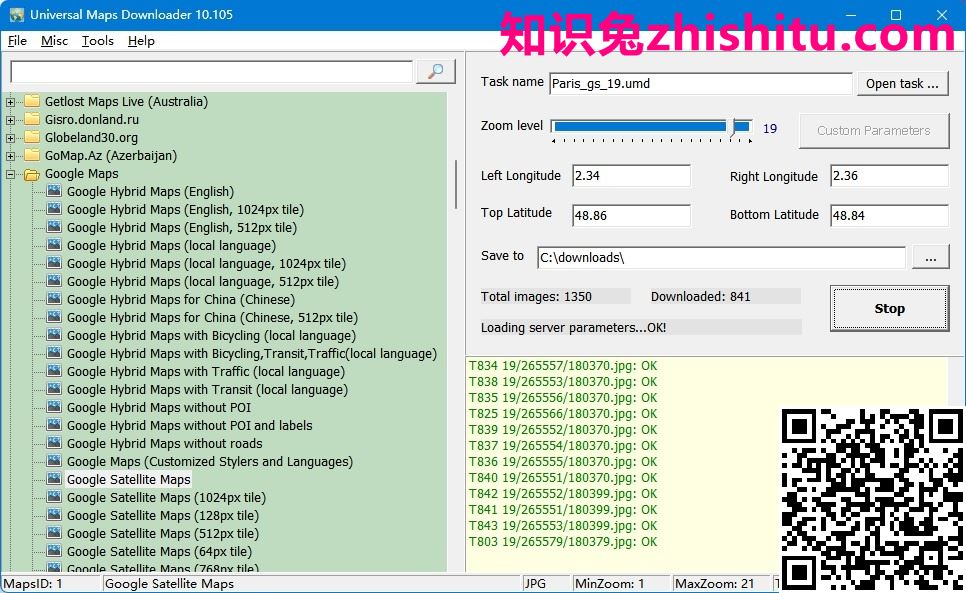The height and width of the screenshot is (593, 966).
Task: Click icon of Google Hybrid Maps without POI
Action: pos(54,407)
